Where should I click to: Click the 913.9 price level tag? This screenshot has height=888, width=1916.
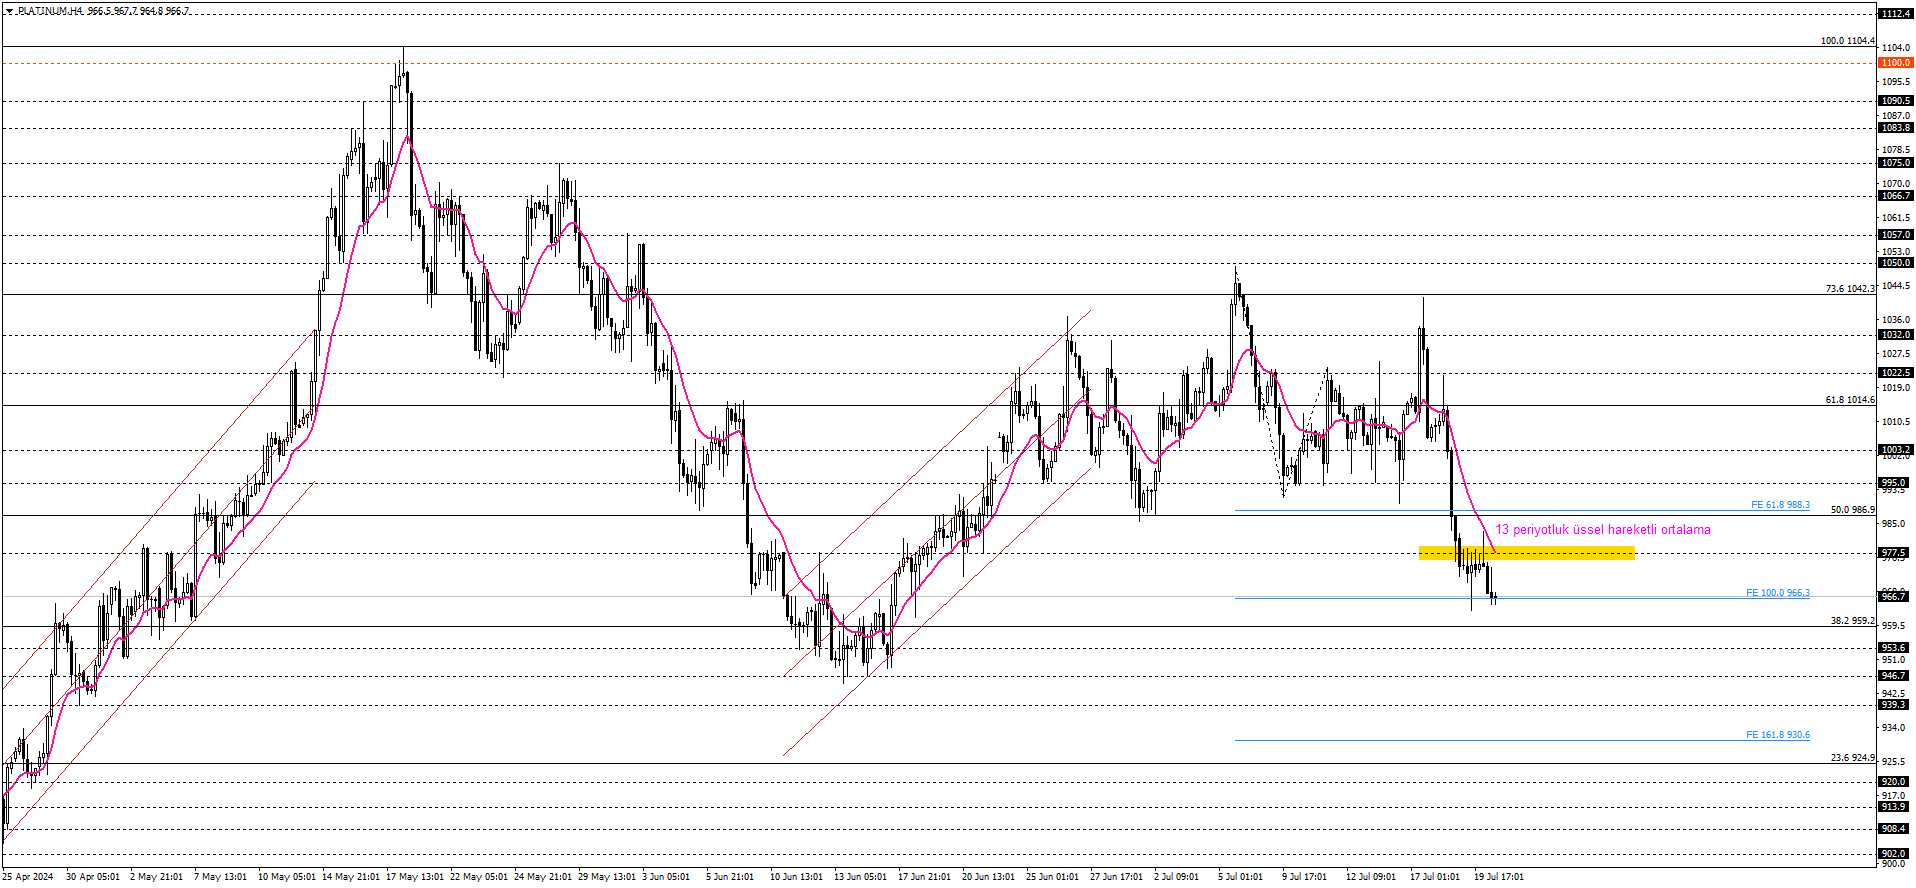pyautogui.click(x=1896, y=807)
